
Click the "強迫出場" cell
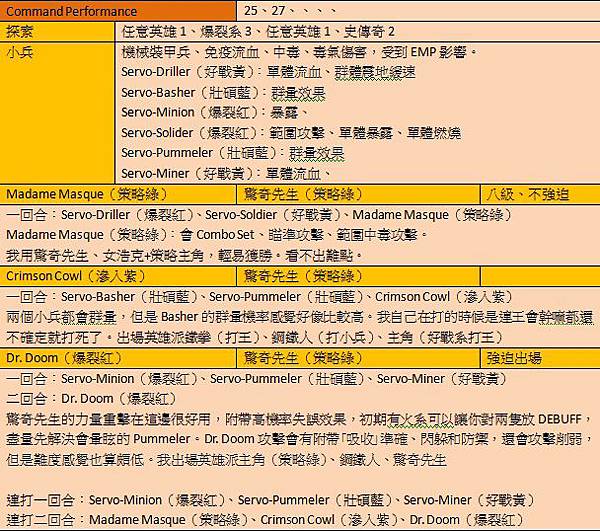point(540,358)
